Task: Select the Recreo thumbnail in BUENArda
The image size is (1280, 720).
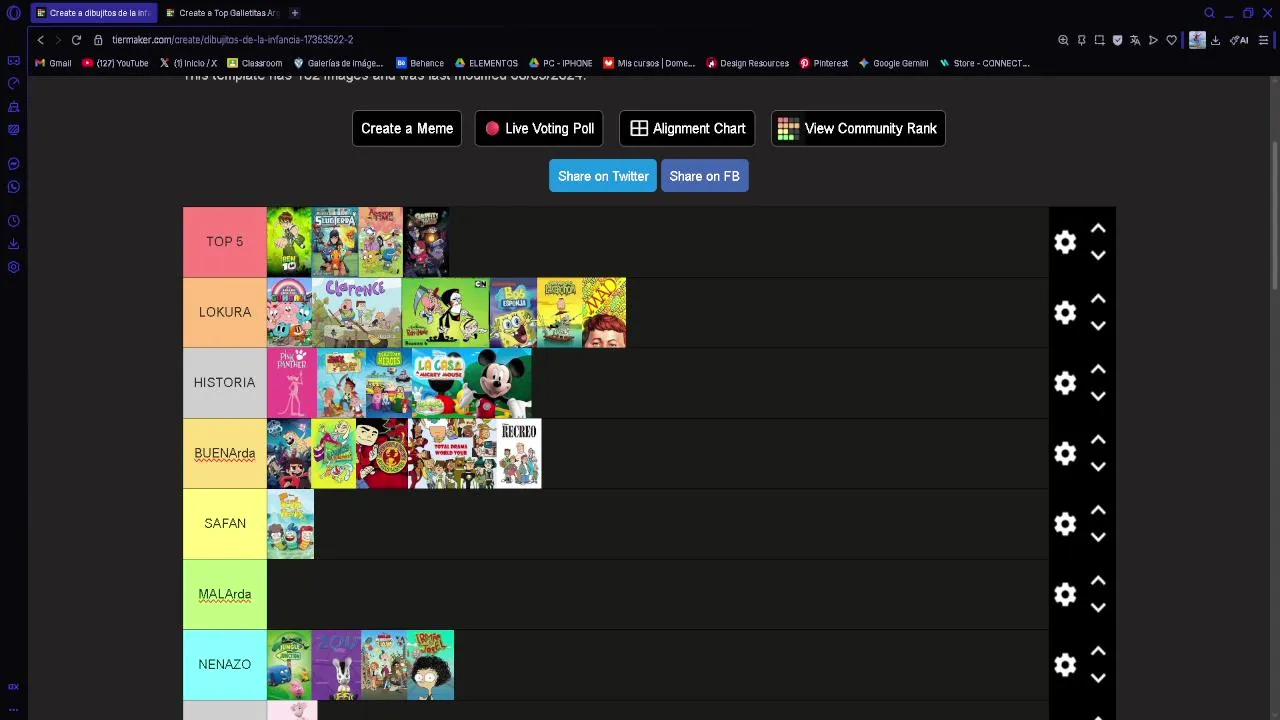Action: pos(519,454)
